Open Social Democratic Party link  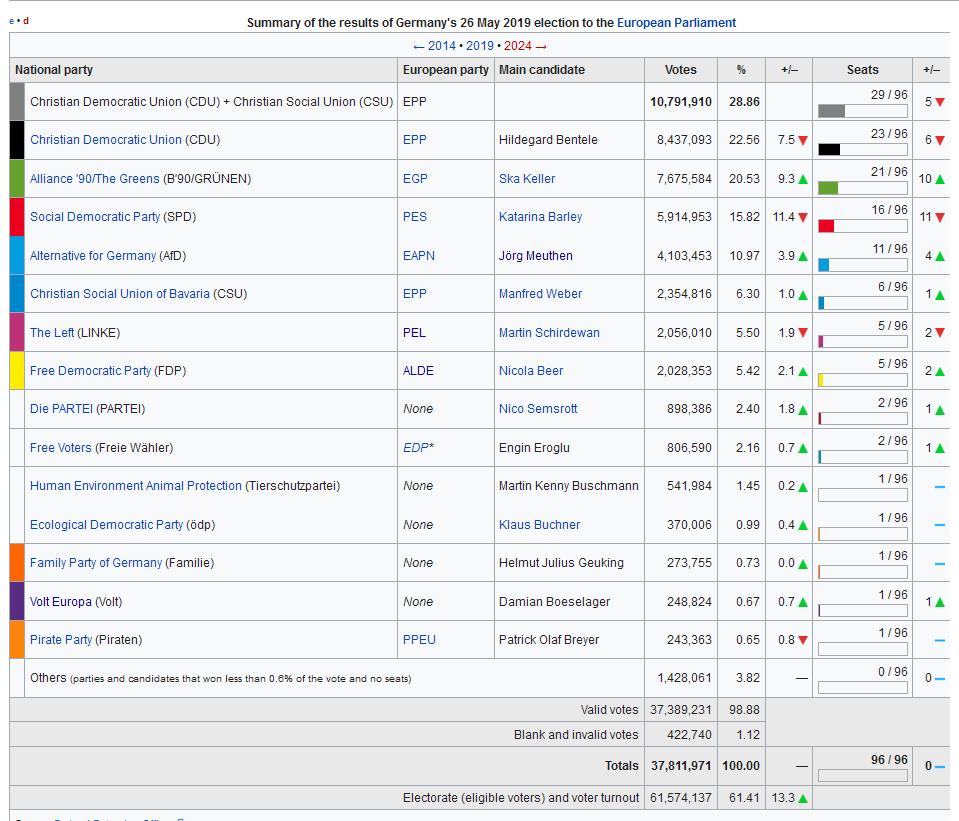tap(95, 217)
